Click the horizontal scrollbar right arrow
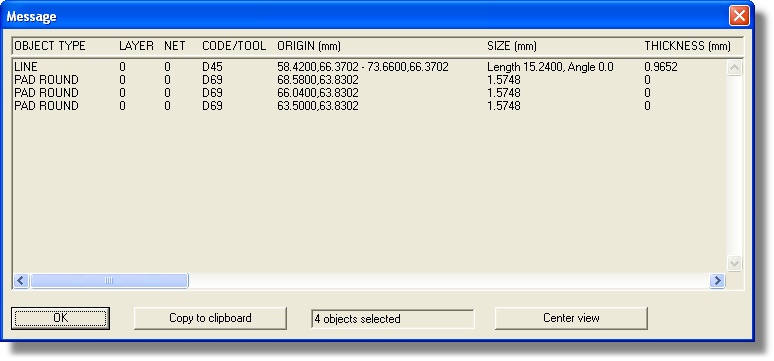Viewport: 774px width, 361px height. [717, 281]
